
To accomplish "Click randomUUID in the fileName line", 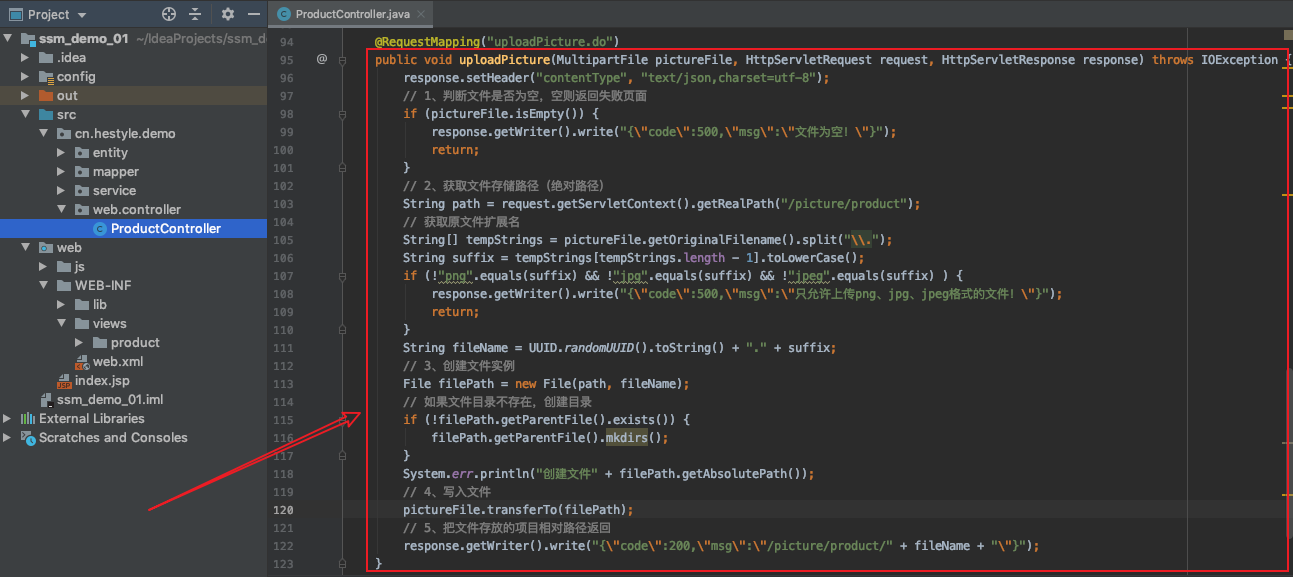I will [x=600, y=347].
